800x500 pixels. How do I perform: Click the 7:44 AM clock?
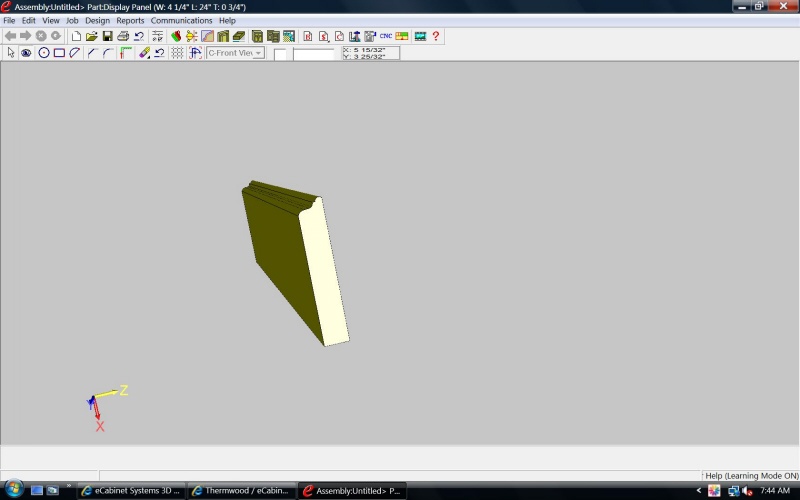(774, 490)
